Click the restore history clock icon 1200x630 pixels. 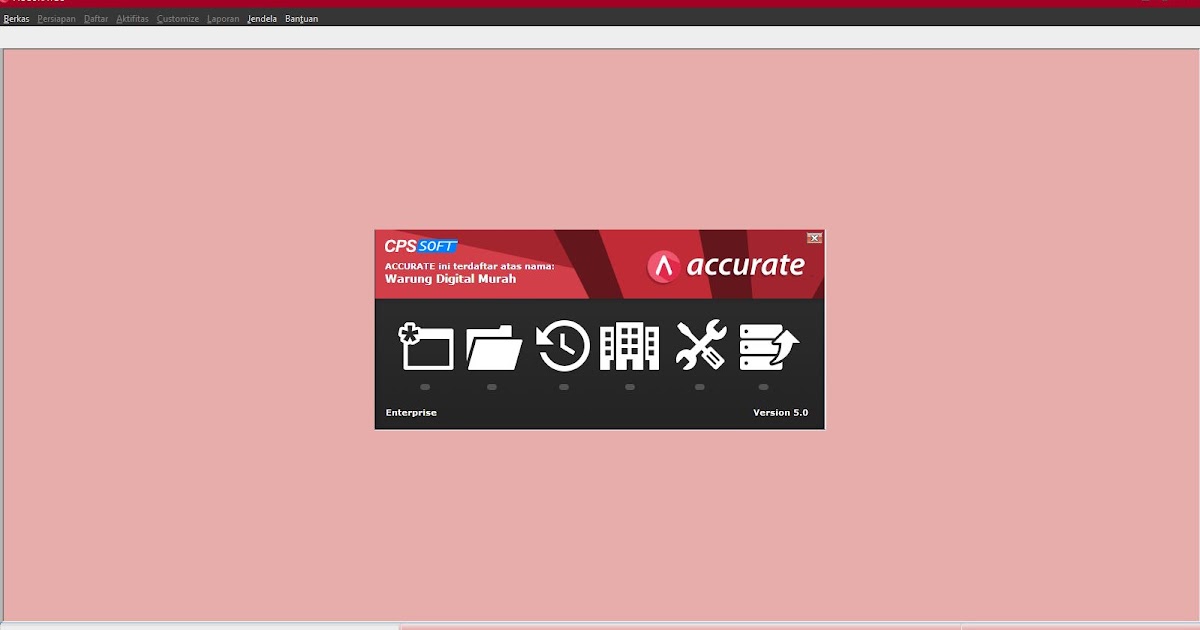[x=563, y=347]
